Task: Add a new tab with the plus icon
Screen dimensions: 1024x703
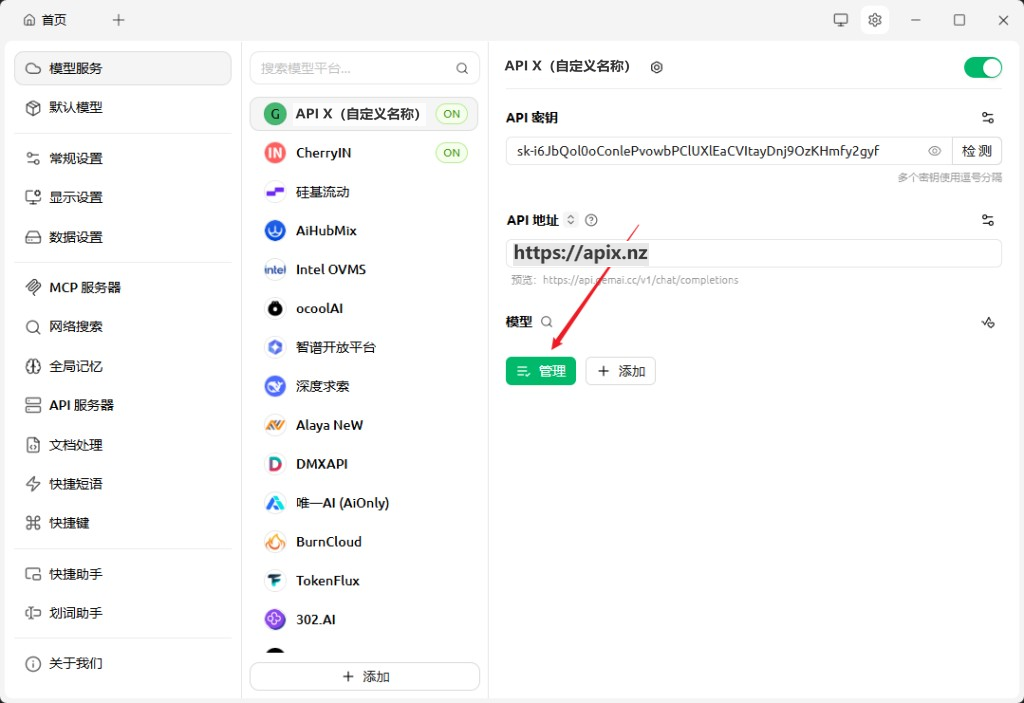Action: [118, 20]
